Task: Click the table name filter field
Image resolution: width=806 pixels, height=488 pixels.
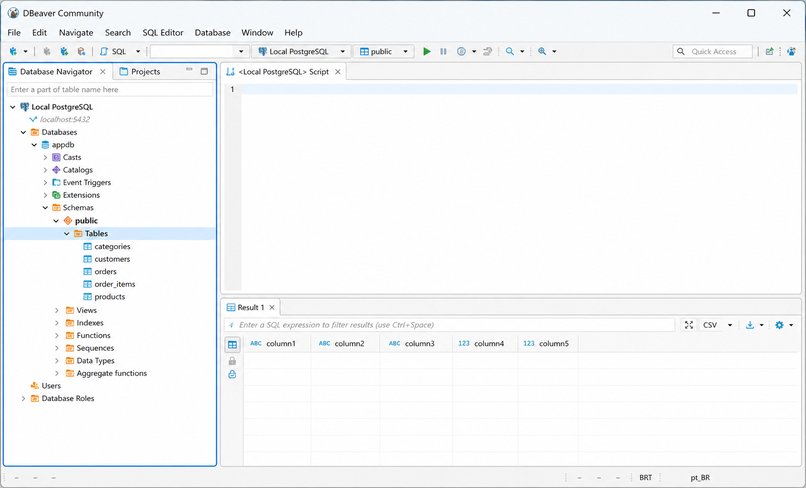Action: (x=110, y=89)
